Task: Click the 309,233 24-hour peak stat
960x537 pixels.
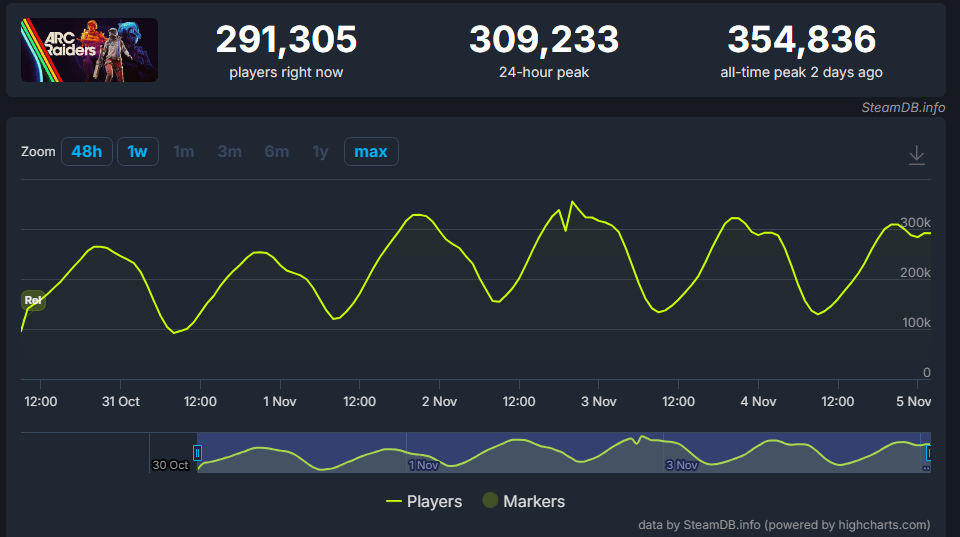Action: (544, 40)
